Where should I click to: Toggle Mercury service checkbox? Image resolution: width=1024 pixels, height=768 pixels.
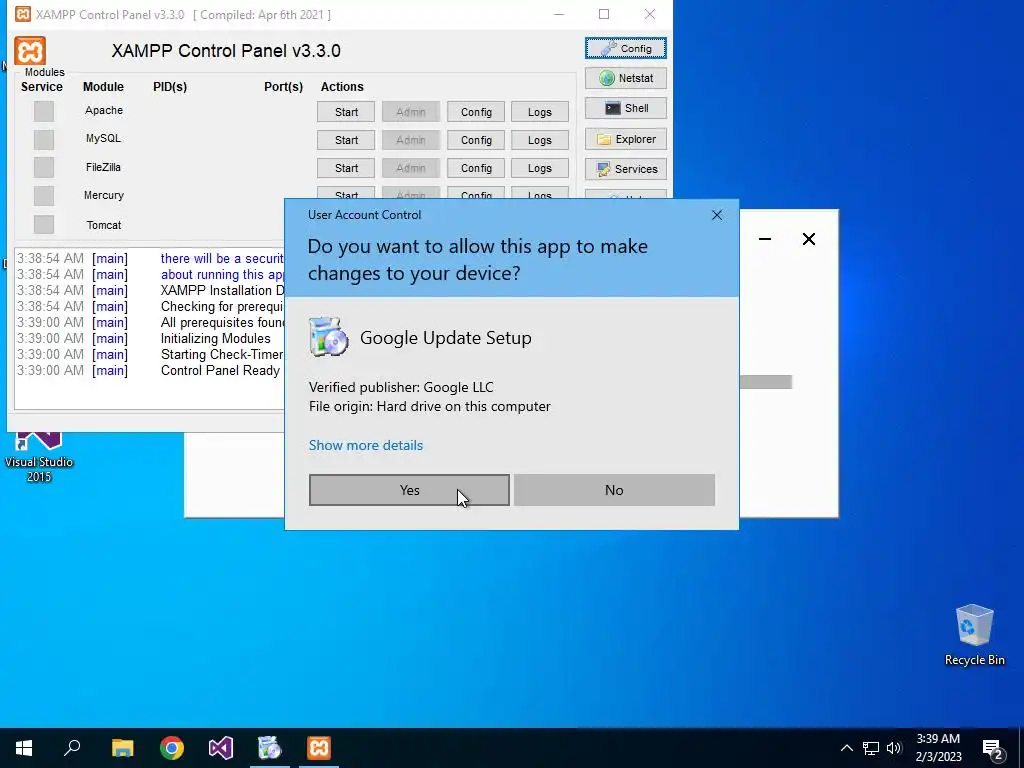pos(44,195)
